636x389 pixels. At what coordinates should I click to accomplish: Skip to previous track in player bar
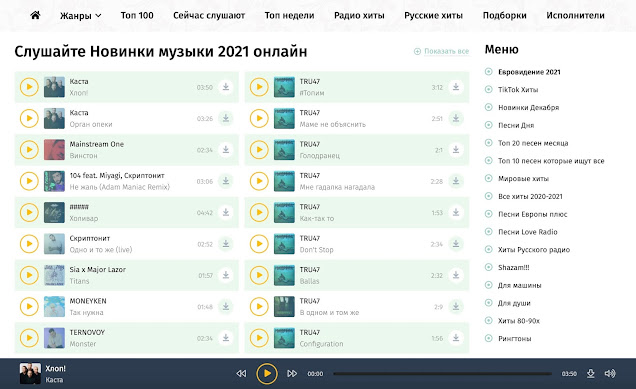pos(241,373)
